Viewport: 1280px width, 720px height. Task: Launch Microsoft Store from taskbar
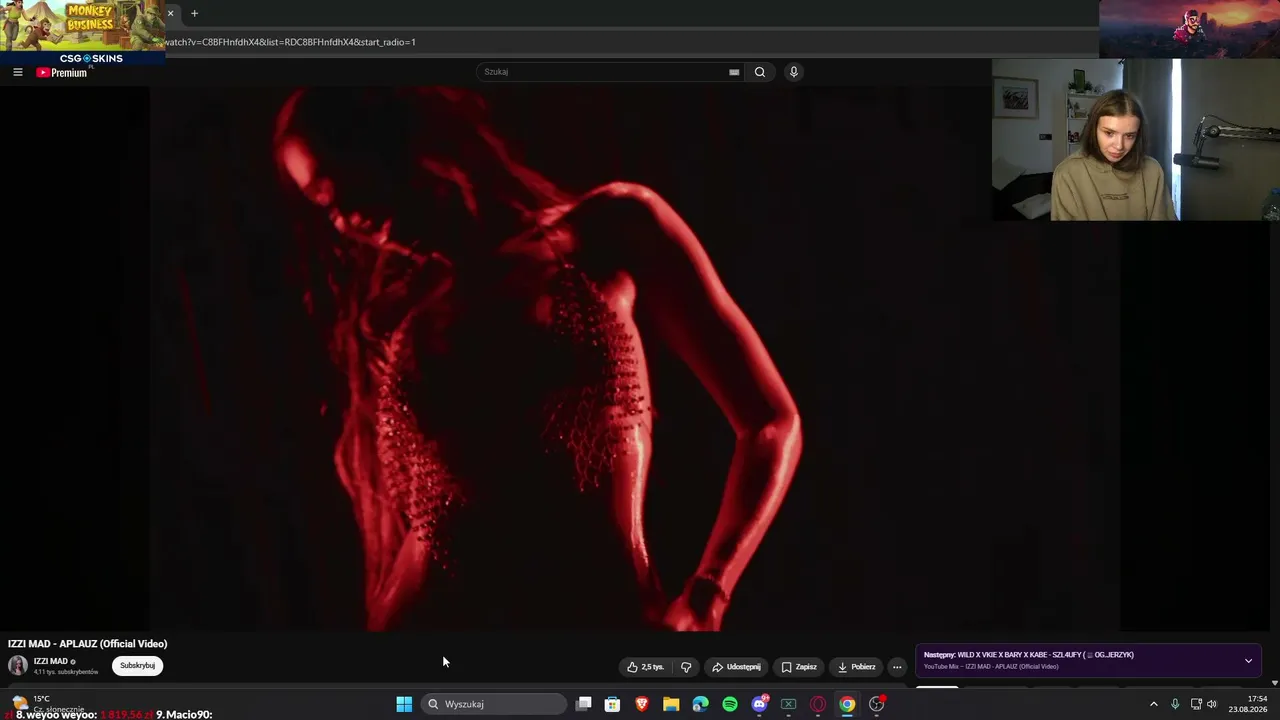(613, 704)
